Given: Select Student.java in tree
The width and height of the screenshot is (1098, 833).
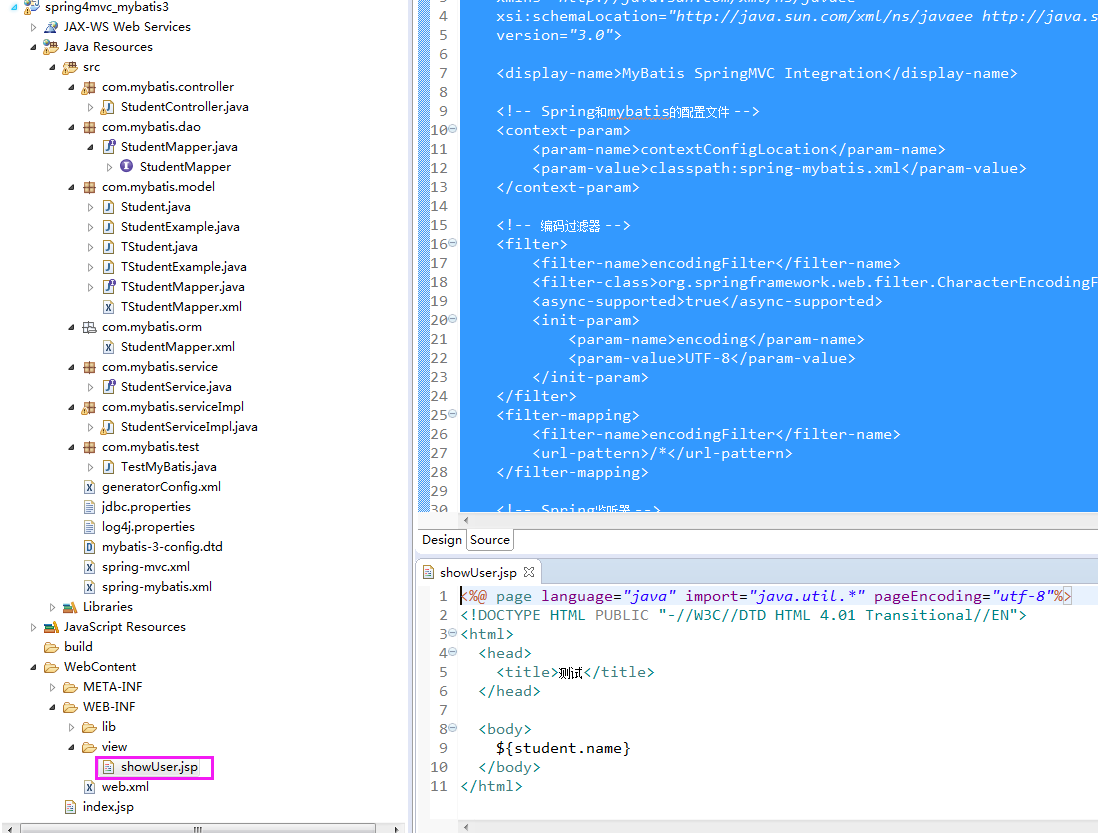Looking at the screenshot, I should [155, 207].
